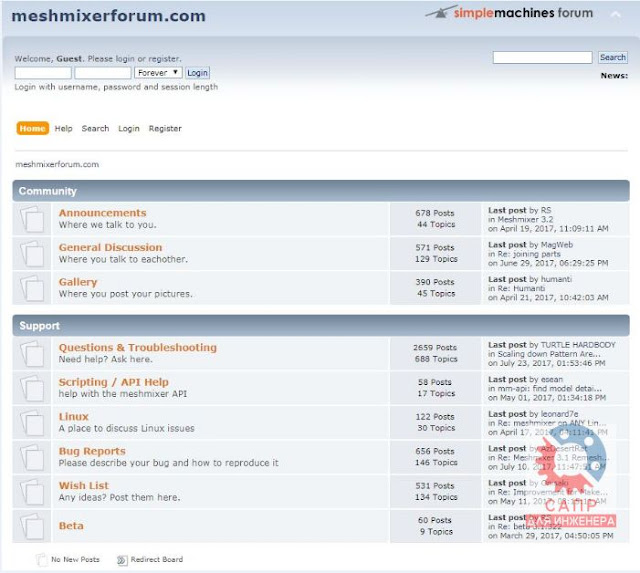Open the Wish List board
This screenshot has height=573, width=640.
(x=84, y=485)
